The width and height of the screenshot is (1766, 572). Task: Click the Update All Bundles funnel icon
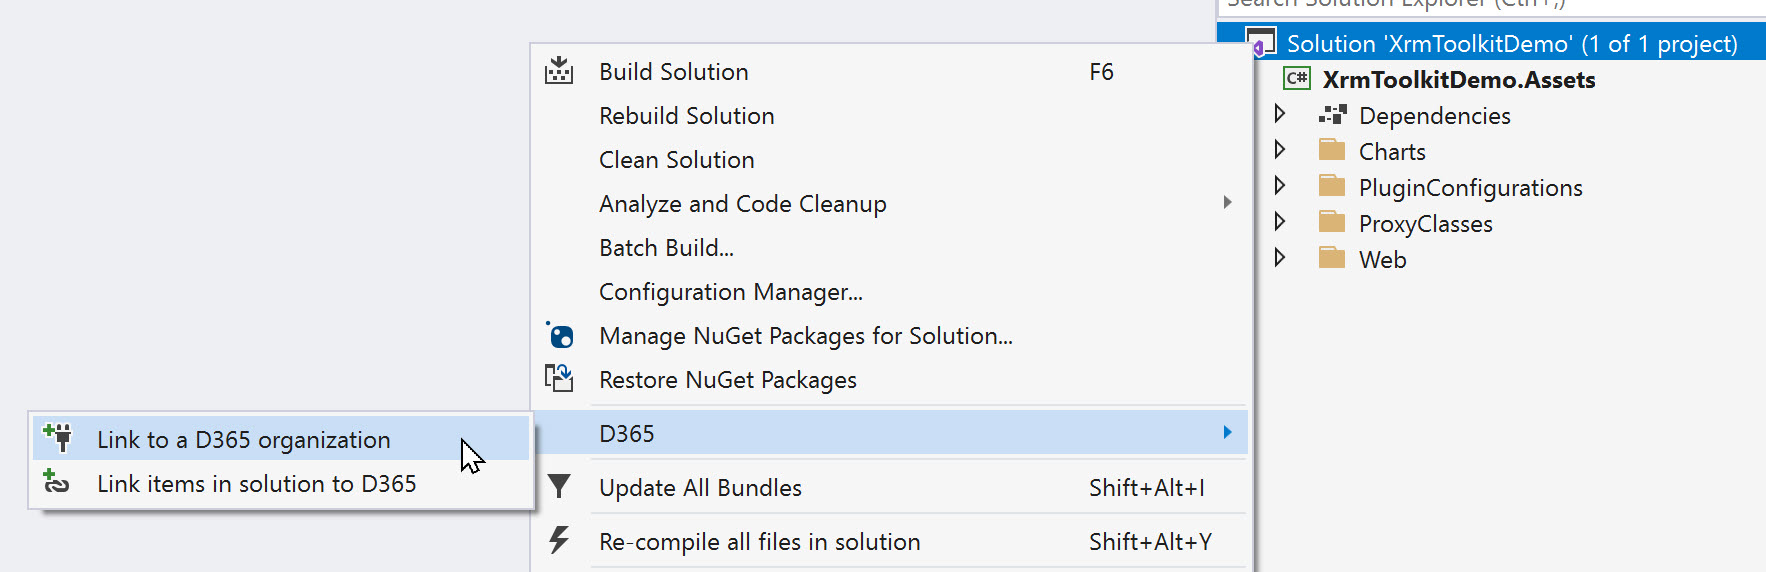coord(559,487)
